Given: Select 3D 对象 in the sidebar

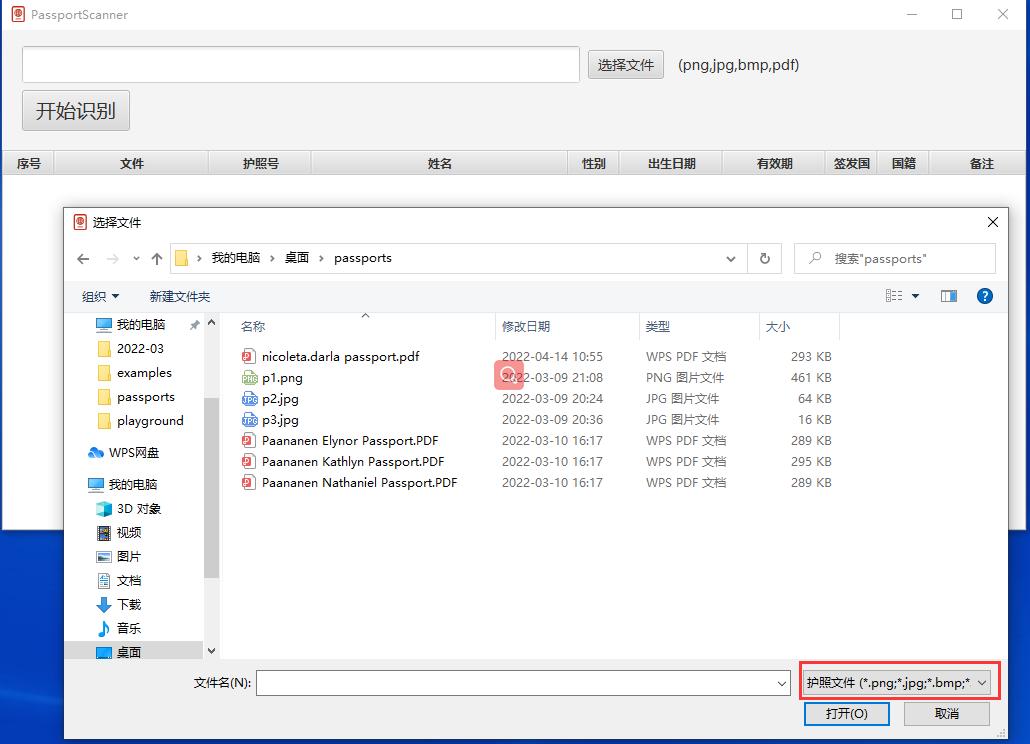Looking at the screenshot, I should [139, 509].
